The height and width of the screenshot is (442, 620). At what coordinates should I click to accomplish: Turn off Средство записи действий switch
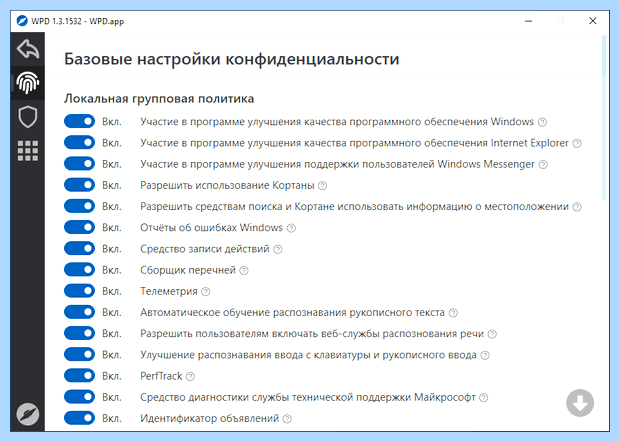point(79,248)
